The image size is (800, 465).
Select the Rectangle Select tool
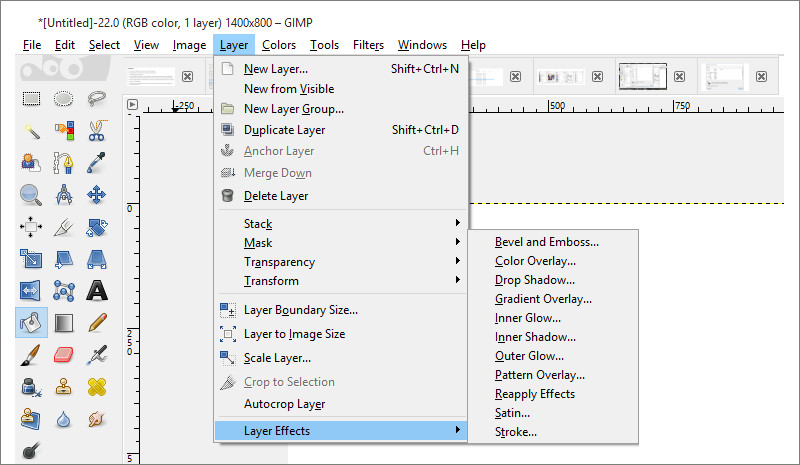tap(31, 98)
